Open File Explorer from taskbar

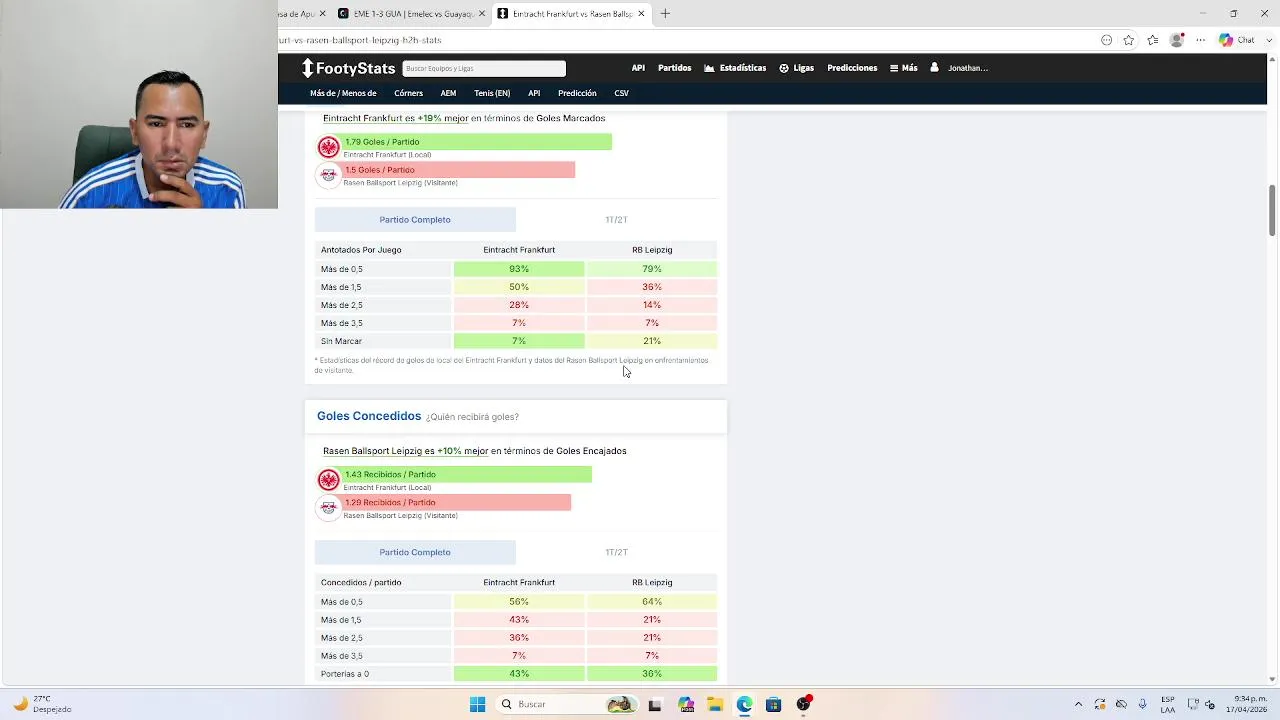(x=715, y=704)
